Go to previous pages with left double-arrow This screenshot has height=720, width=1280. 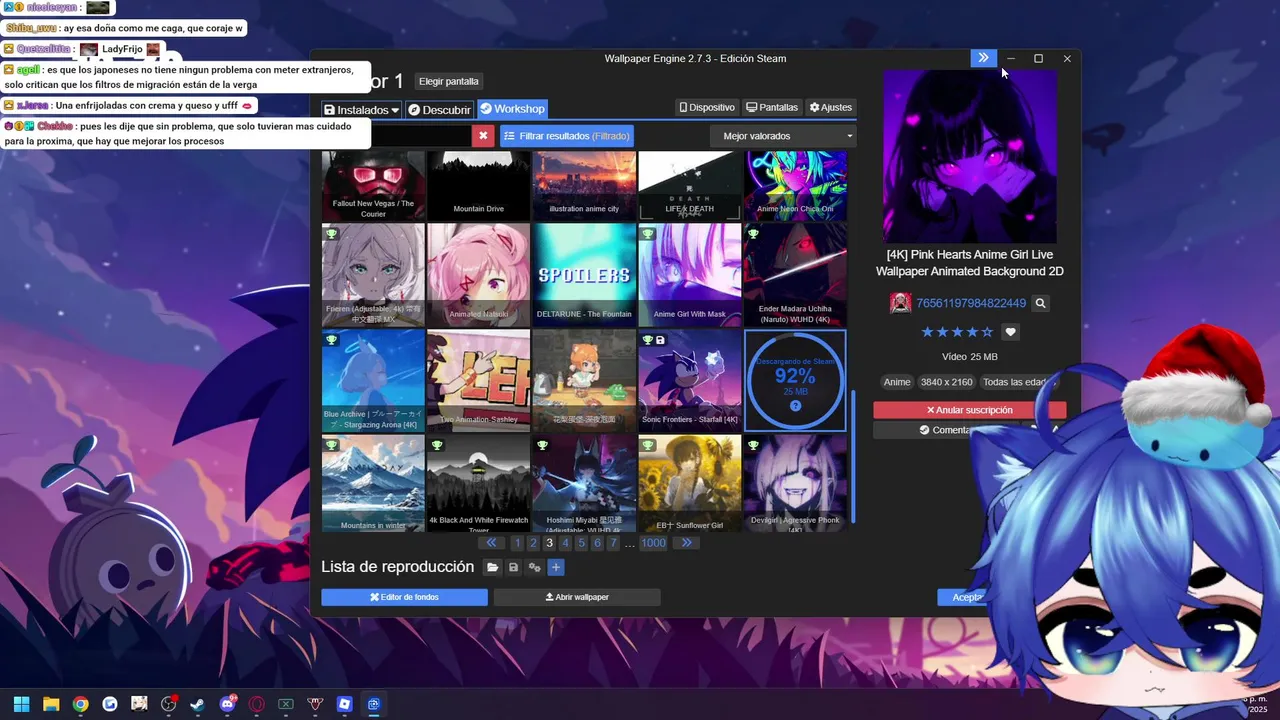[491, 543]
